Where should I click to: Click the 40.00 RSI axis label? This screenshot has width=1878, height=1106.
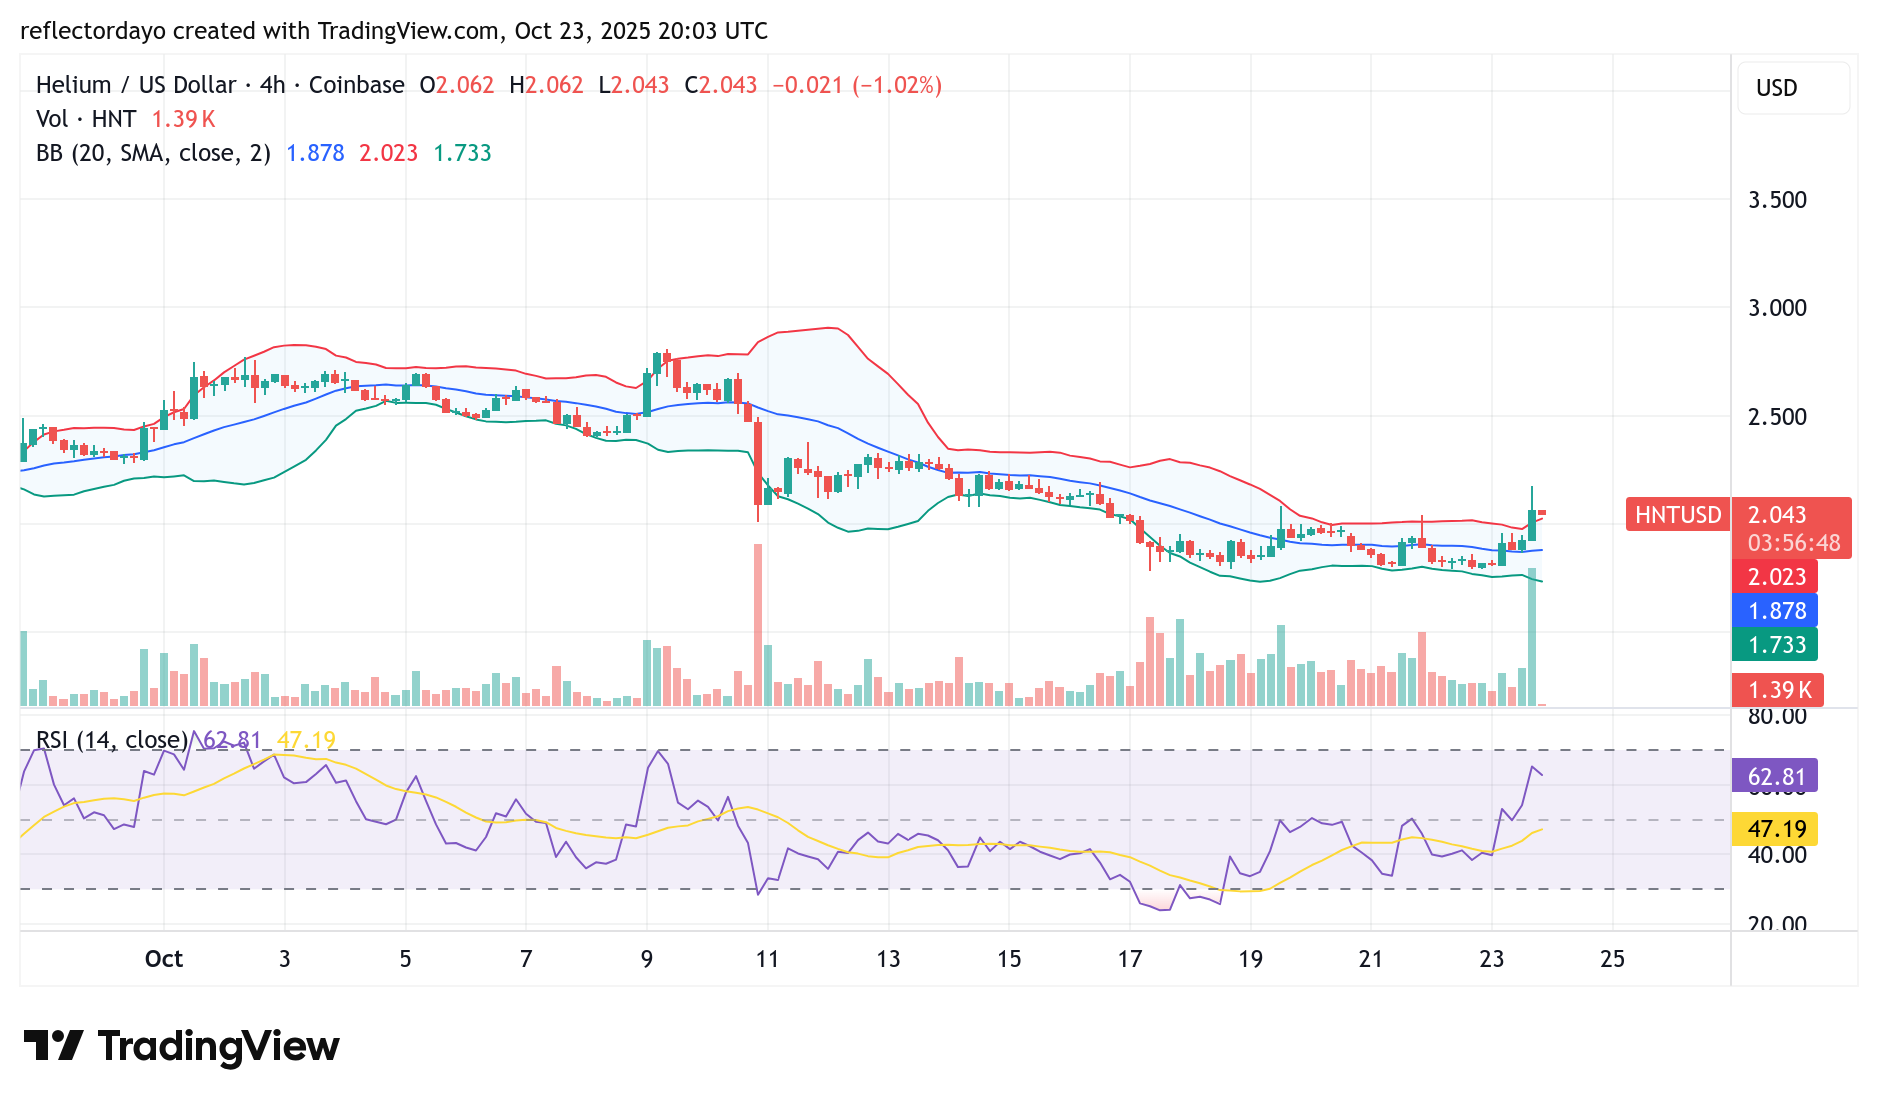1777,855
